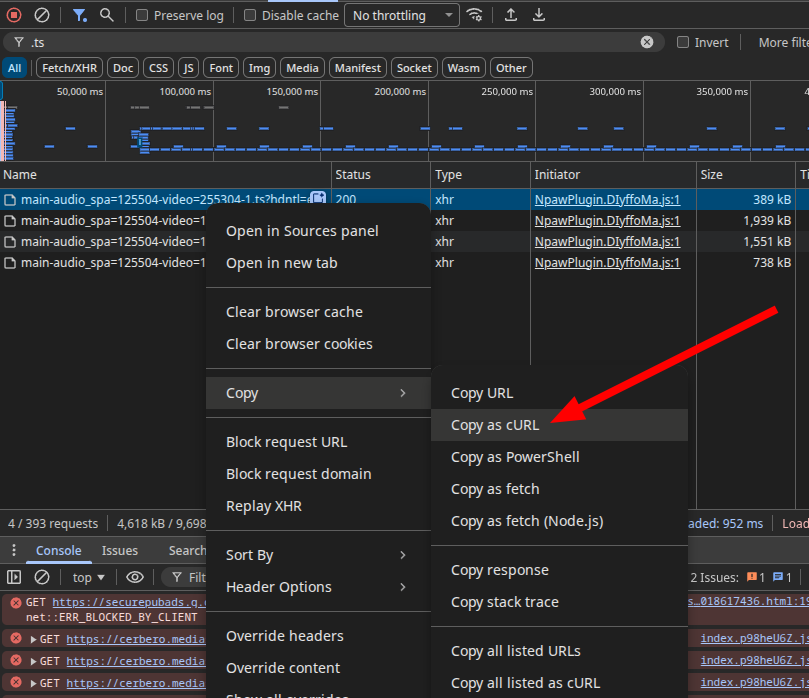
Task: Stop recording network log
Action: [14, 15]
